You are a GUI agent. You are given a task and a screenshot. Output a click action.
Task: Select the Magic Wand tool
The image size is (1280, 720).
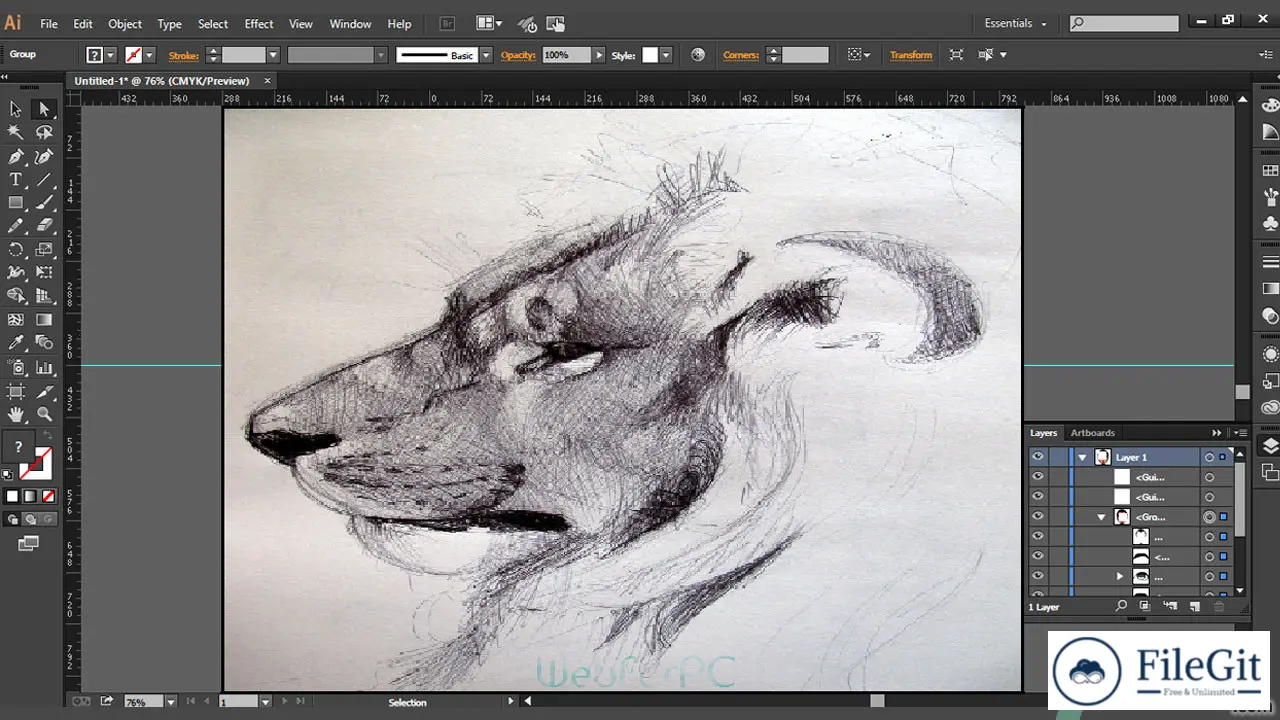16,132
